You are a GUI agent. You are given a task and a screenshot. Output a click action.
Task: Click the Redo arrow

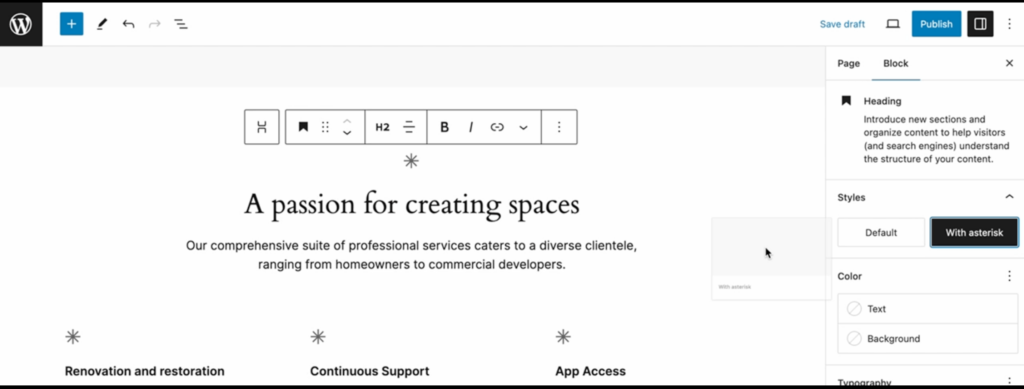[x=155, y=24]
